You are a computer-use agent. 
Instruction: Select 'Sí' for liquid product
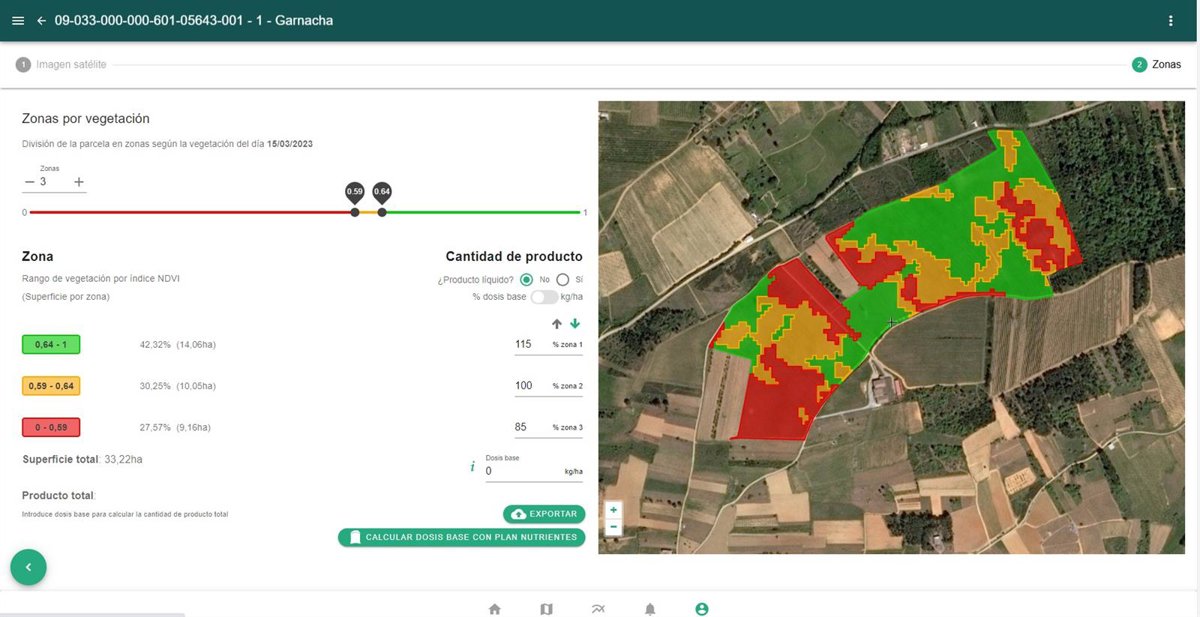pyautogui.click(x=562, y=280)
